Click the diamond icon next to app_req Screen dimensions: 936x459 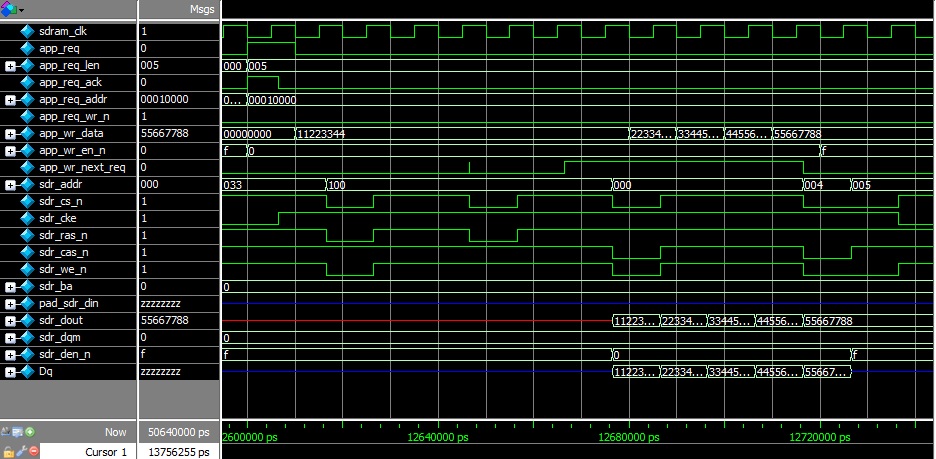coord(27,48)
